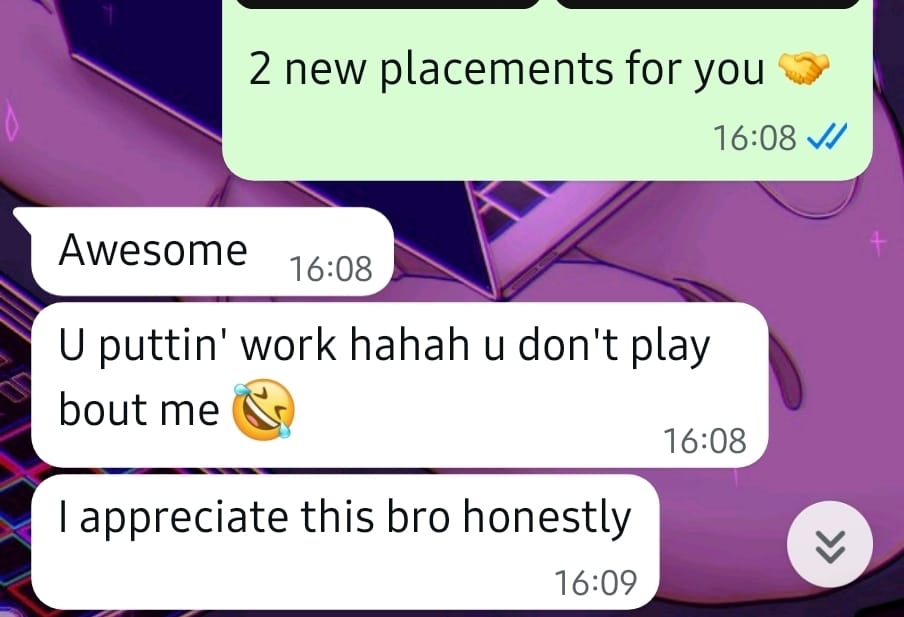
Task: Tap the word 'placements' in the outgoing message
Action: [496, 69]
